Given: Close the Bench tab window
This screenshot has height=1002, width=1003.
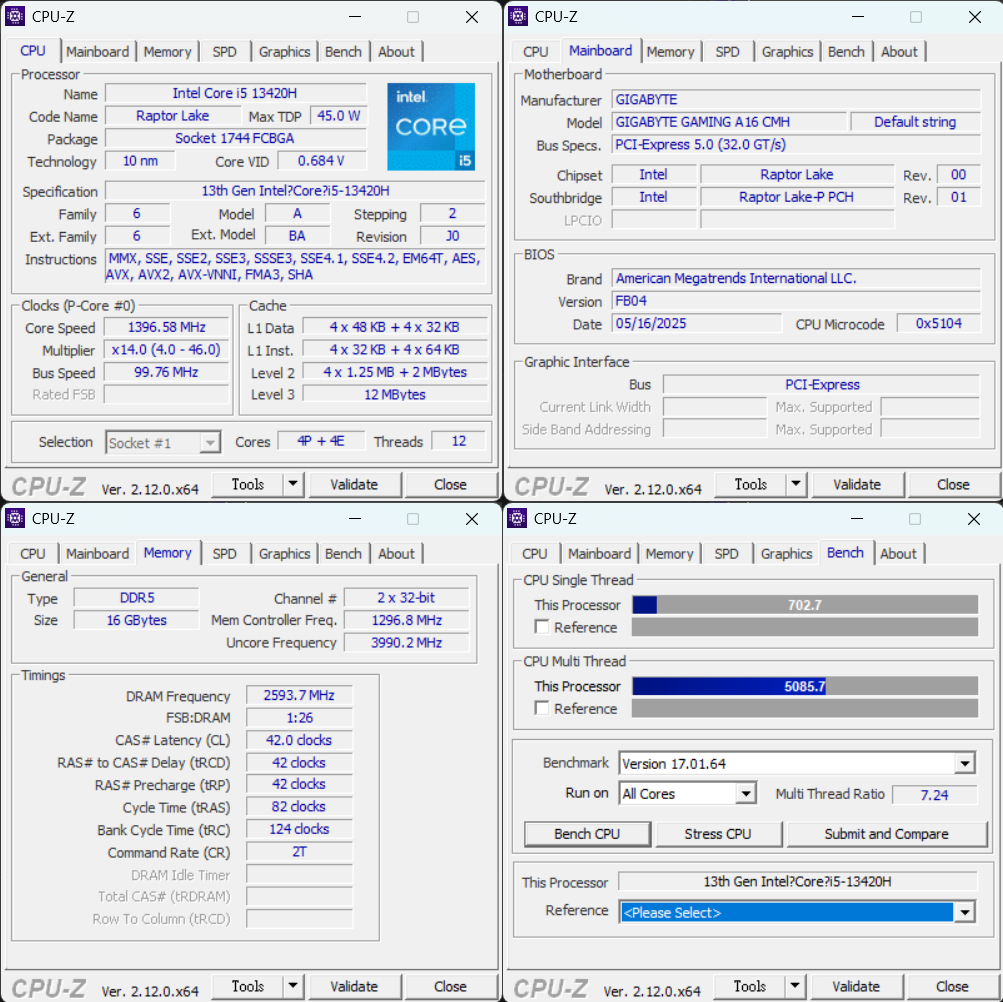Looking at the screenshot, I should pyautogui.click(x=973, y=519).
